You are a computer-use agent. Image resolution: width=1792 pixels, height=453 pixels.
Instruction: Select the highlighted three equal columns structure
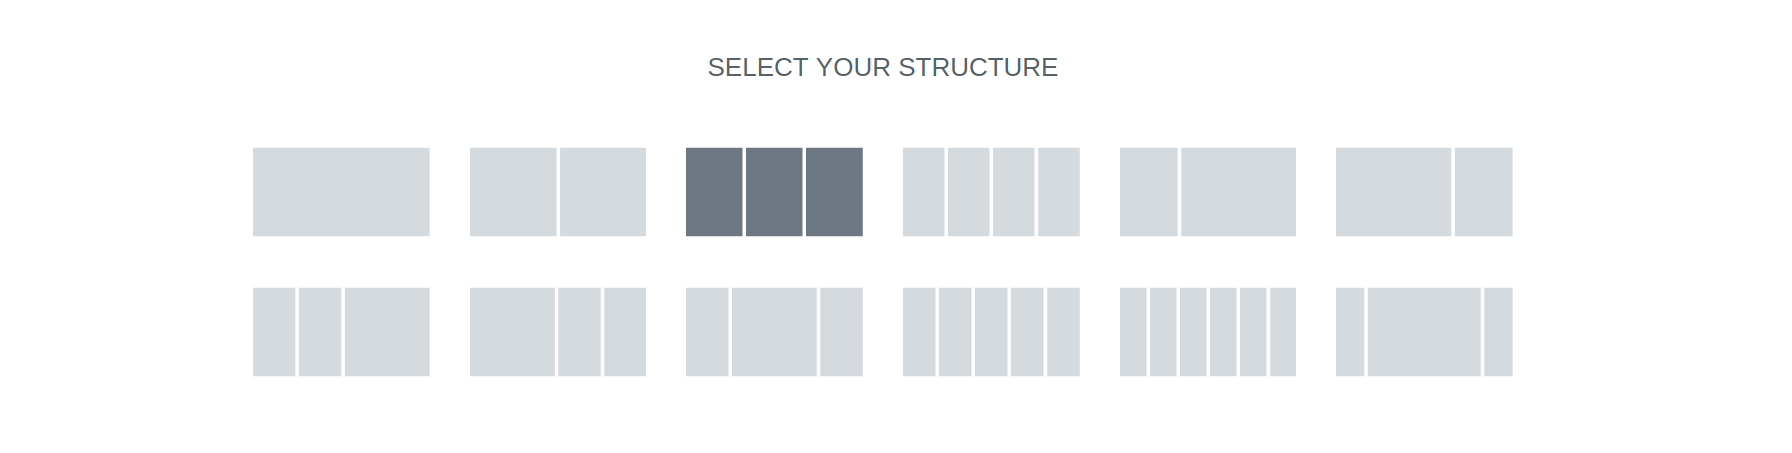[774, 192]
